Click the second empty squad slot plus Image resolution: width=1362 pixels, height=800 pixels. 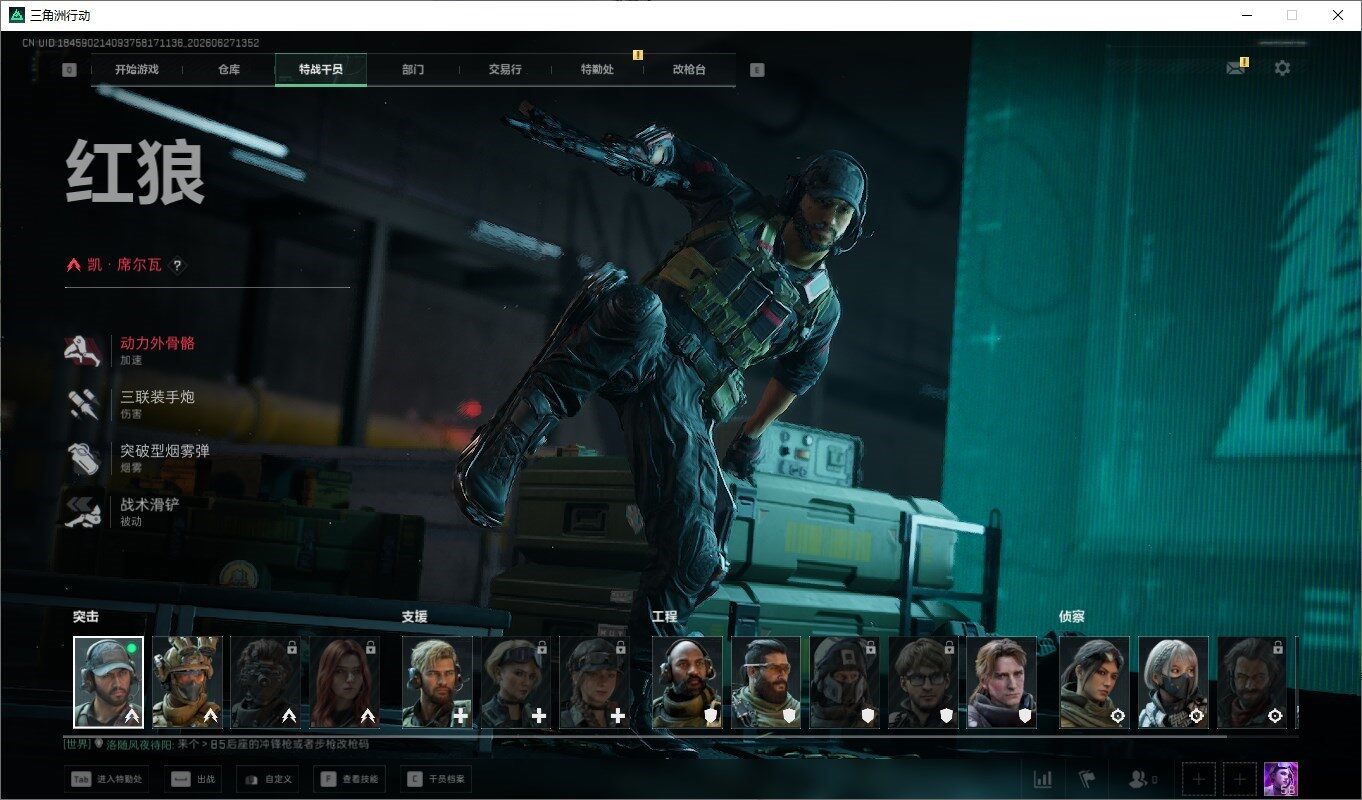coord(1240,779)
